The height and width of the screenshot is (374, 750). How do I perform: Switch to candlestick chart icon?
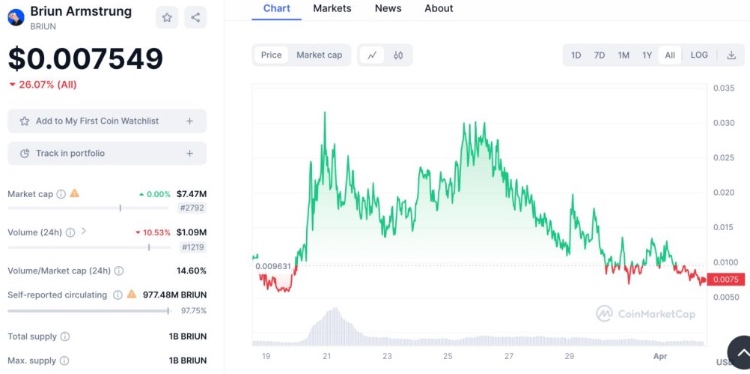pos(398,55)
